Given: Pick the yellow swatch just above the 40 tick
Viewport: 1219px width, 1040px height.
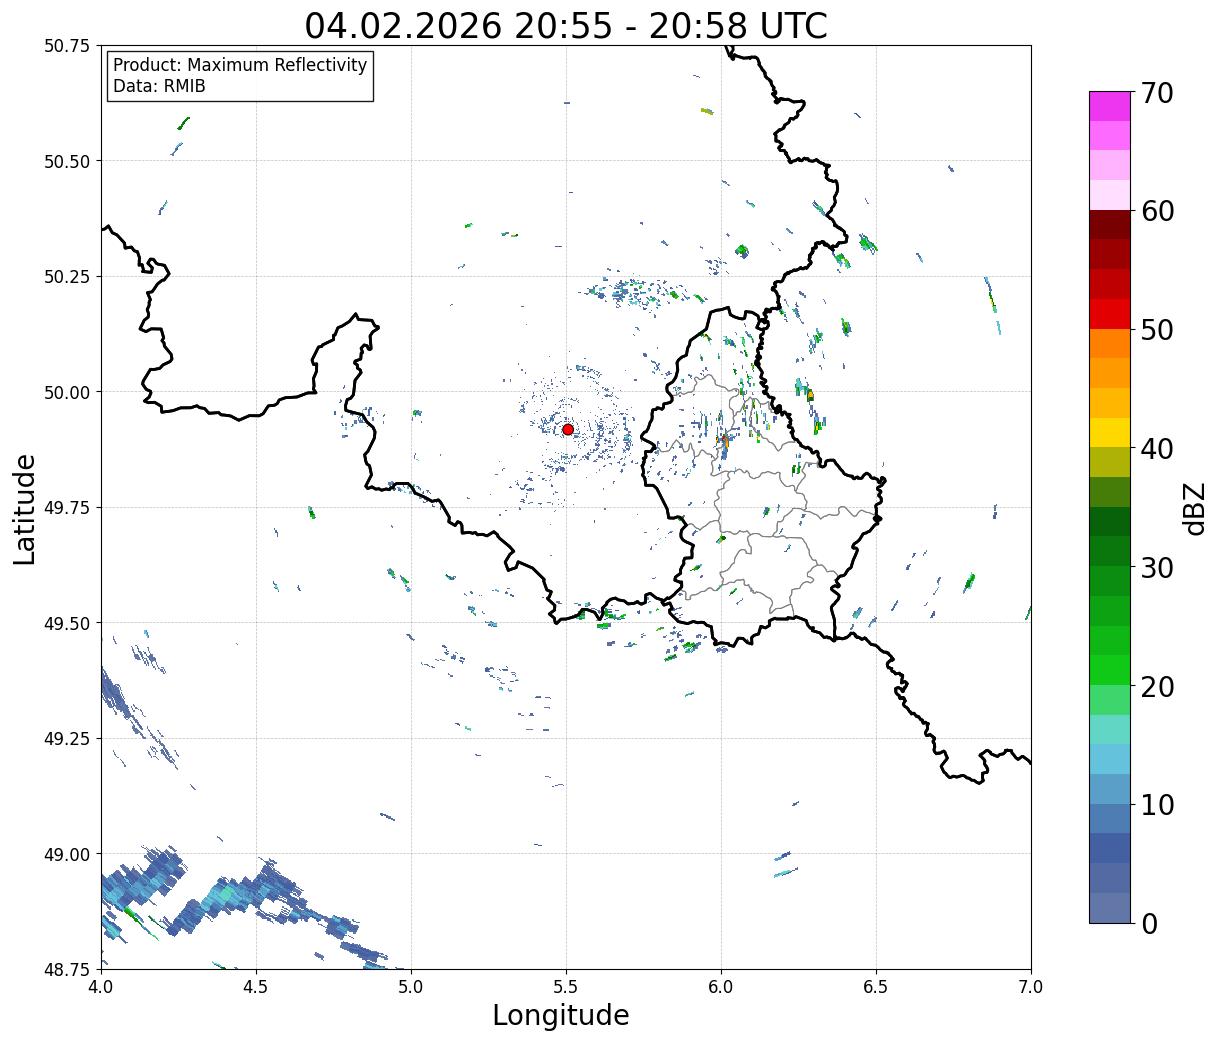Looking at the screenshot, I should pyautogui.click(x=1110, y=433).
